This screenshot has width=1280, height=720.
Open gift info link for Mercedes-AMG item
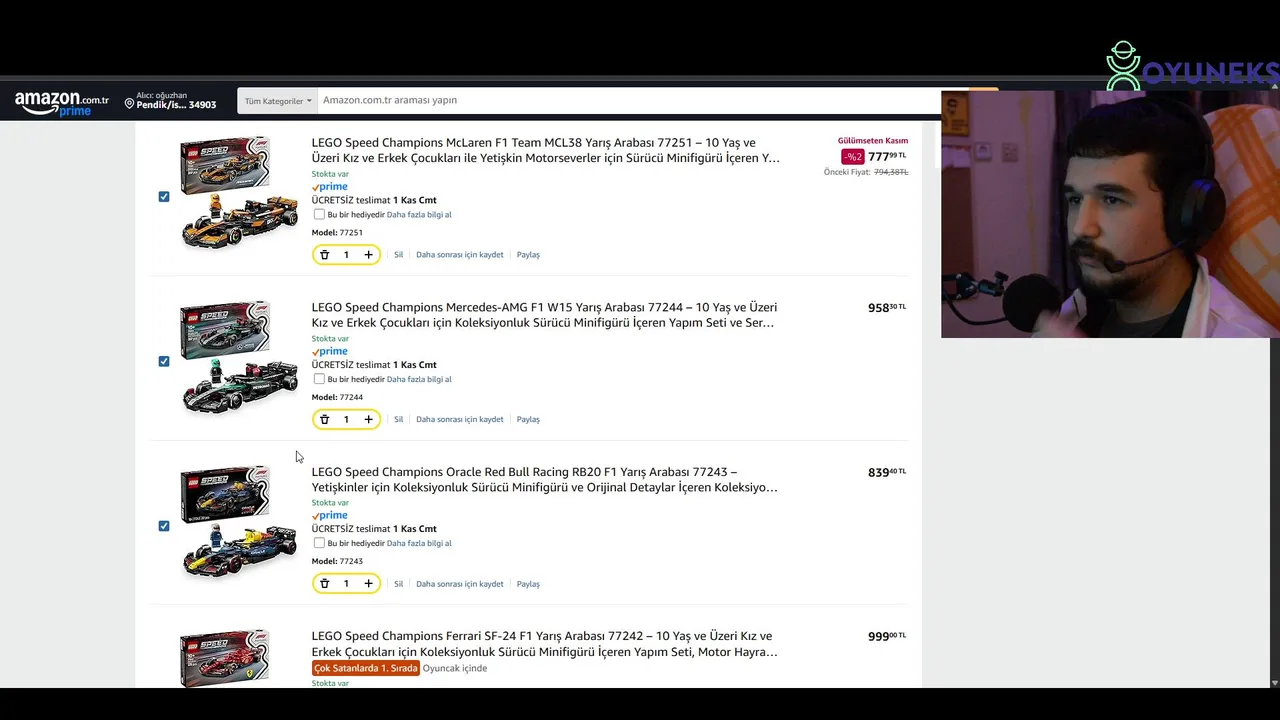coord(419,379)
